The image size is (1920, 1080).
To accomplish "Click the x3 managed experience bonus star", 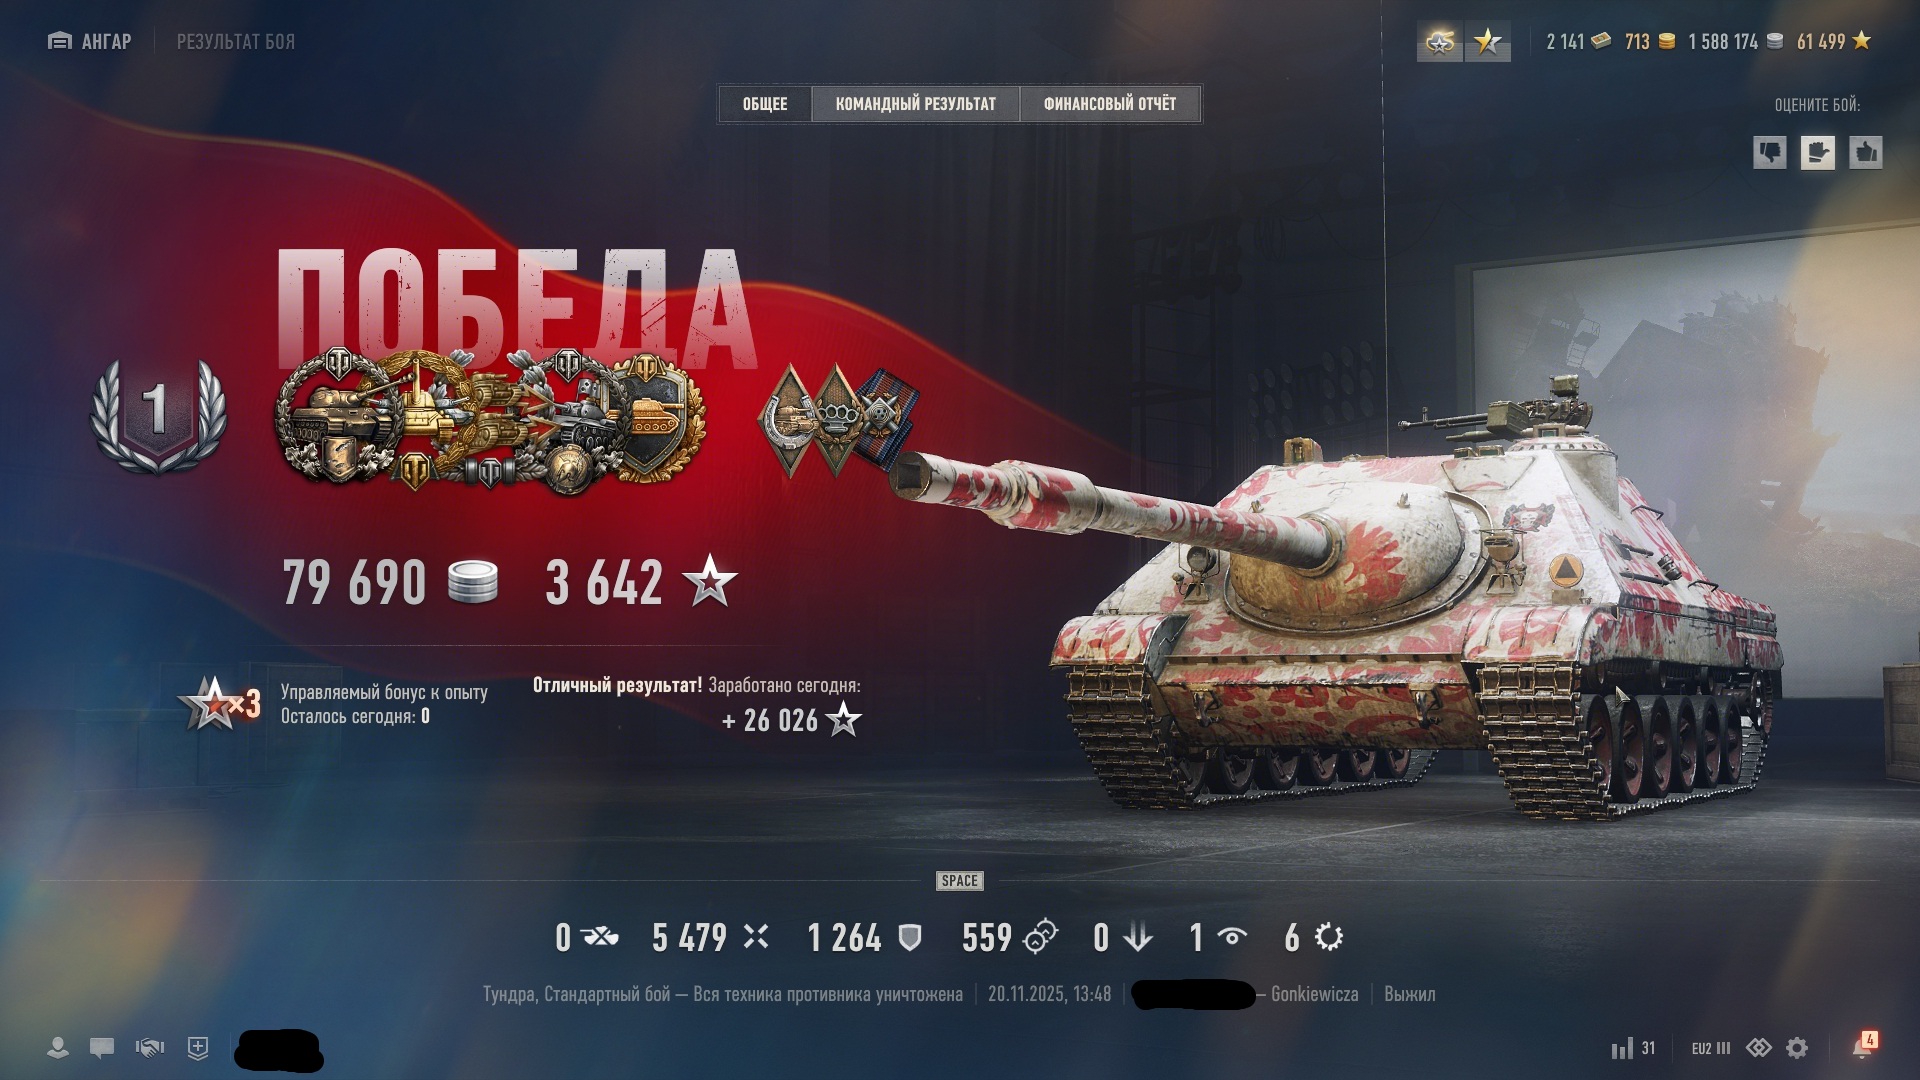I will click(x=219, y=703).
